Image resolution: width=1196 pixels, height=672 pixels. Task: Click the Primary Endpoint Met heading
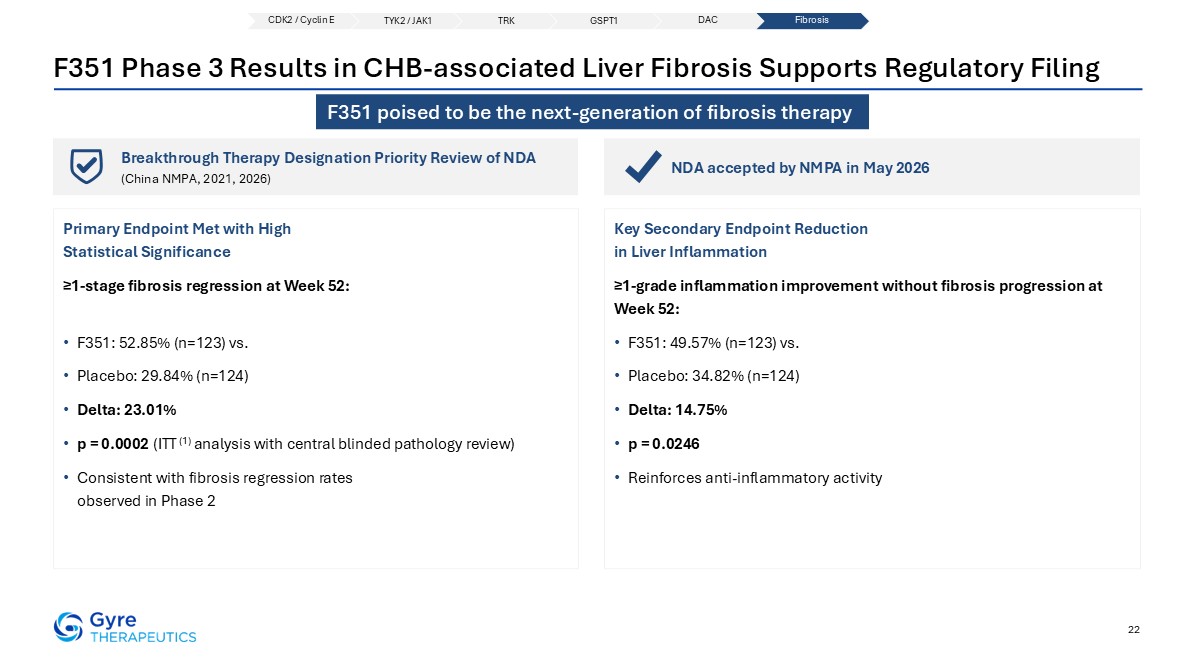tap(177, 240)
